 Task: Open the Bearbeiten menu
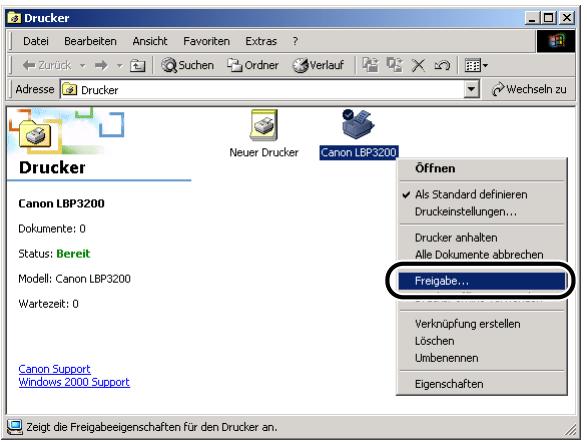click(90, 41)
